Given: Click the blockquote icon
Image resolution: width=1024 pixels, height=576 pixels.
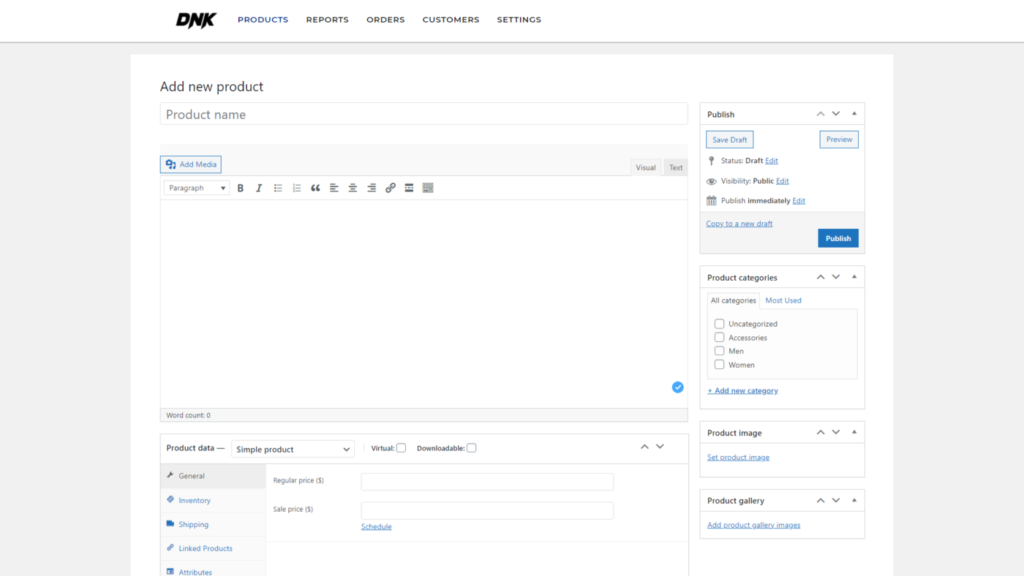Looking at the screenshot, I should click(x=316, y=188).
